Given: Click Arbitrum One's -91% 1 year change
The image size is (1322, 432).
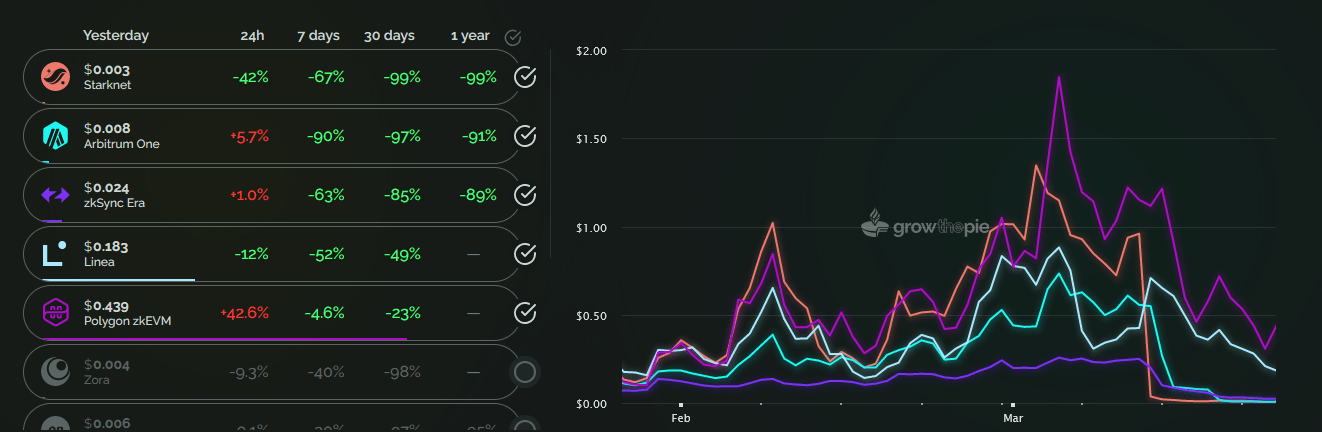Looking at the screenshot, I should [478, 136].
